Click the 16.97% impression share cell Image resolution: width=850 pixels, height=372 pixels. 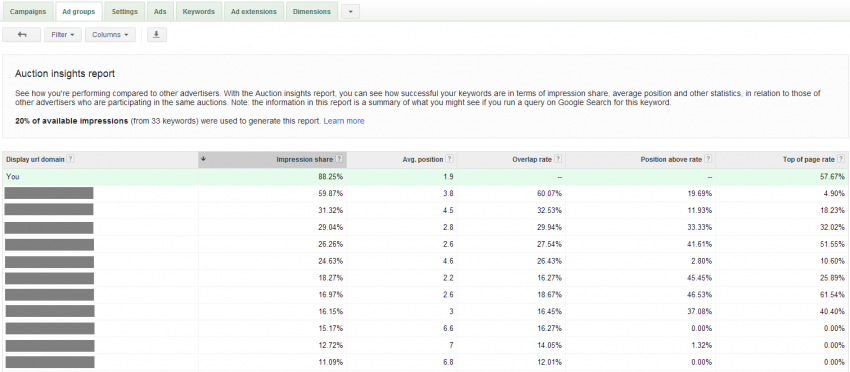tap(331, 295)
